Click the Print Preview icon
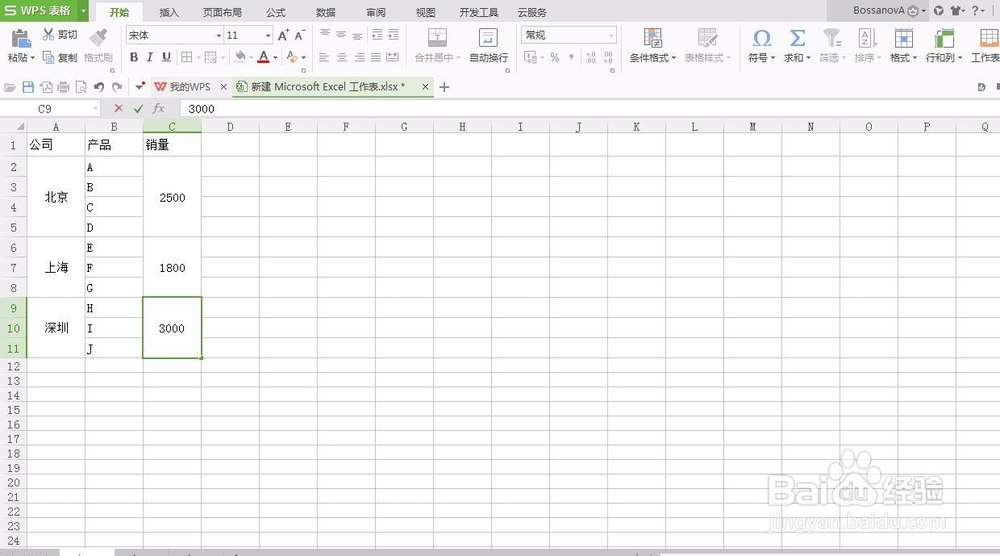 pyautogui.click(x=81, y=87)
